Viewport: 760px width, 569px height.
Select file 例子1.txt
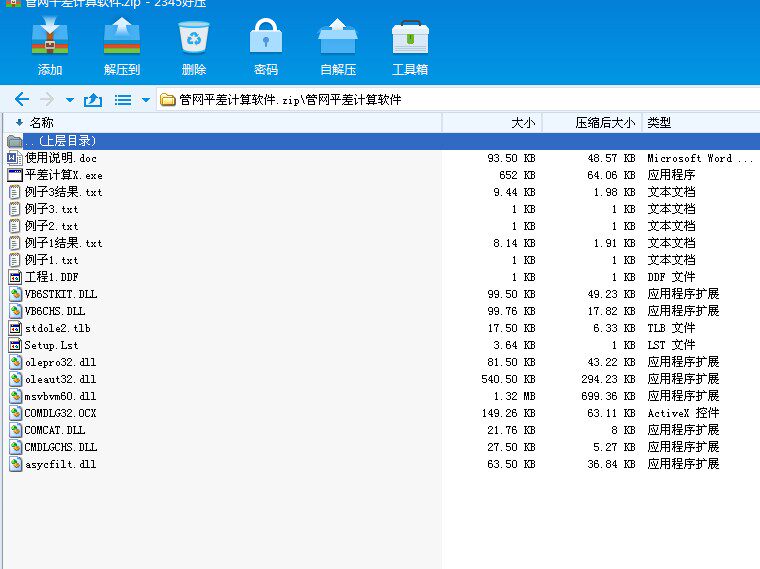point(51,260)
